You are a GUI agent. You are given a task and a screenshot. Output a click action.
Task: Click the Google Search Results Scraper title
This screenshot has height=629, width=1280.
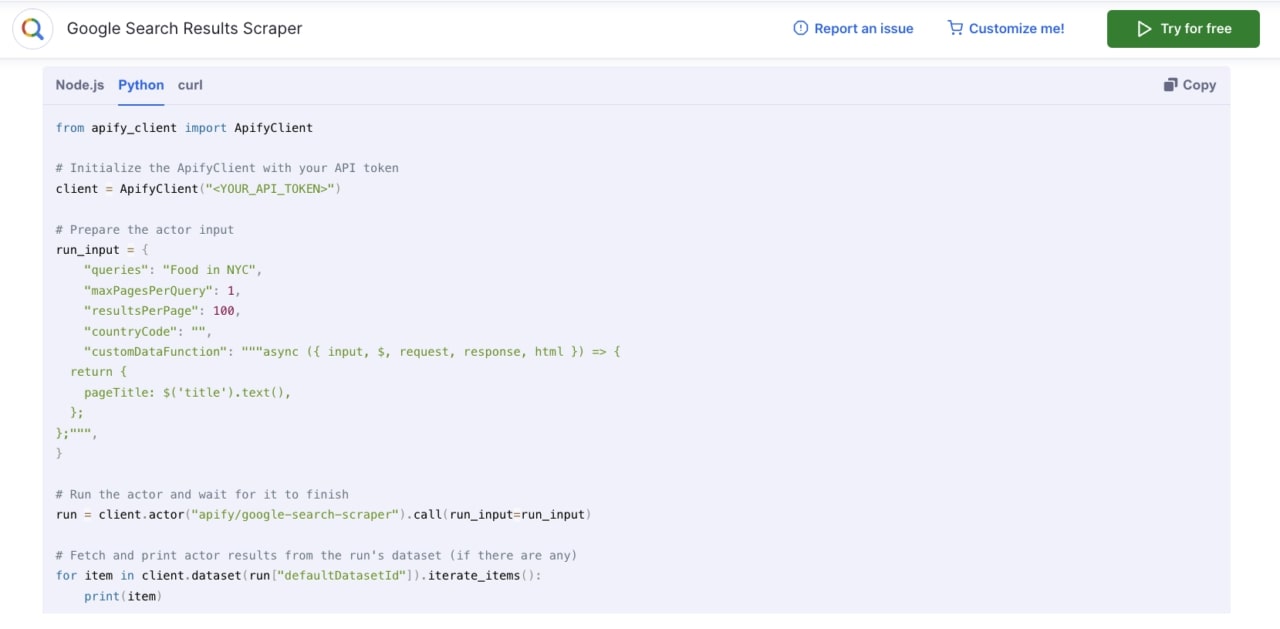tap(184, 28)
